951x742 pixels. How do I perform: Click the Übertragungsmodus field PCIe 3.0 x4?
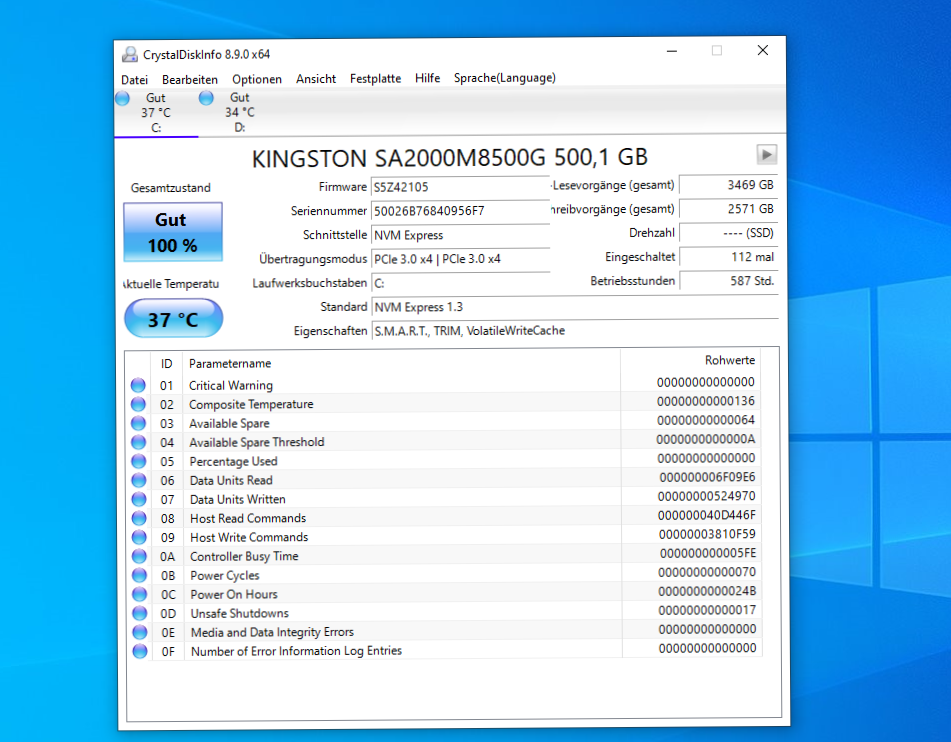pyautogui.click(x=460, y=259)
